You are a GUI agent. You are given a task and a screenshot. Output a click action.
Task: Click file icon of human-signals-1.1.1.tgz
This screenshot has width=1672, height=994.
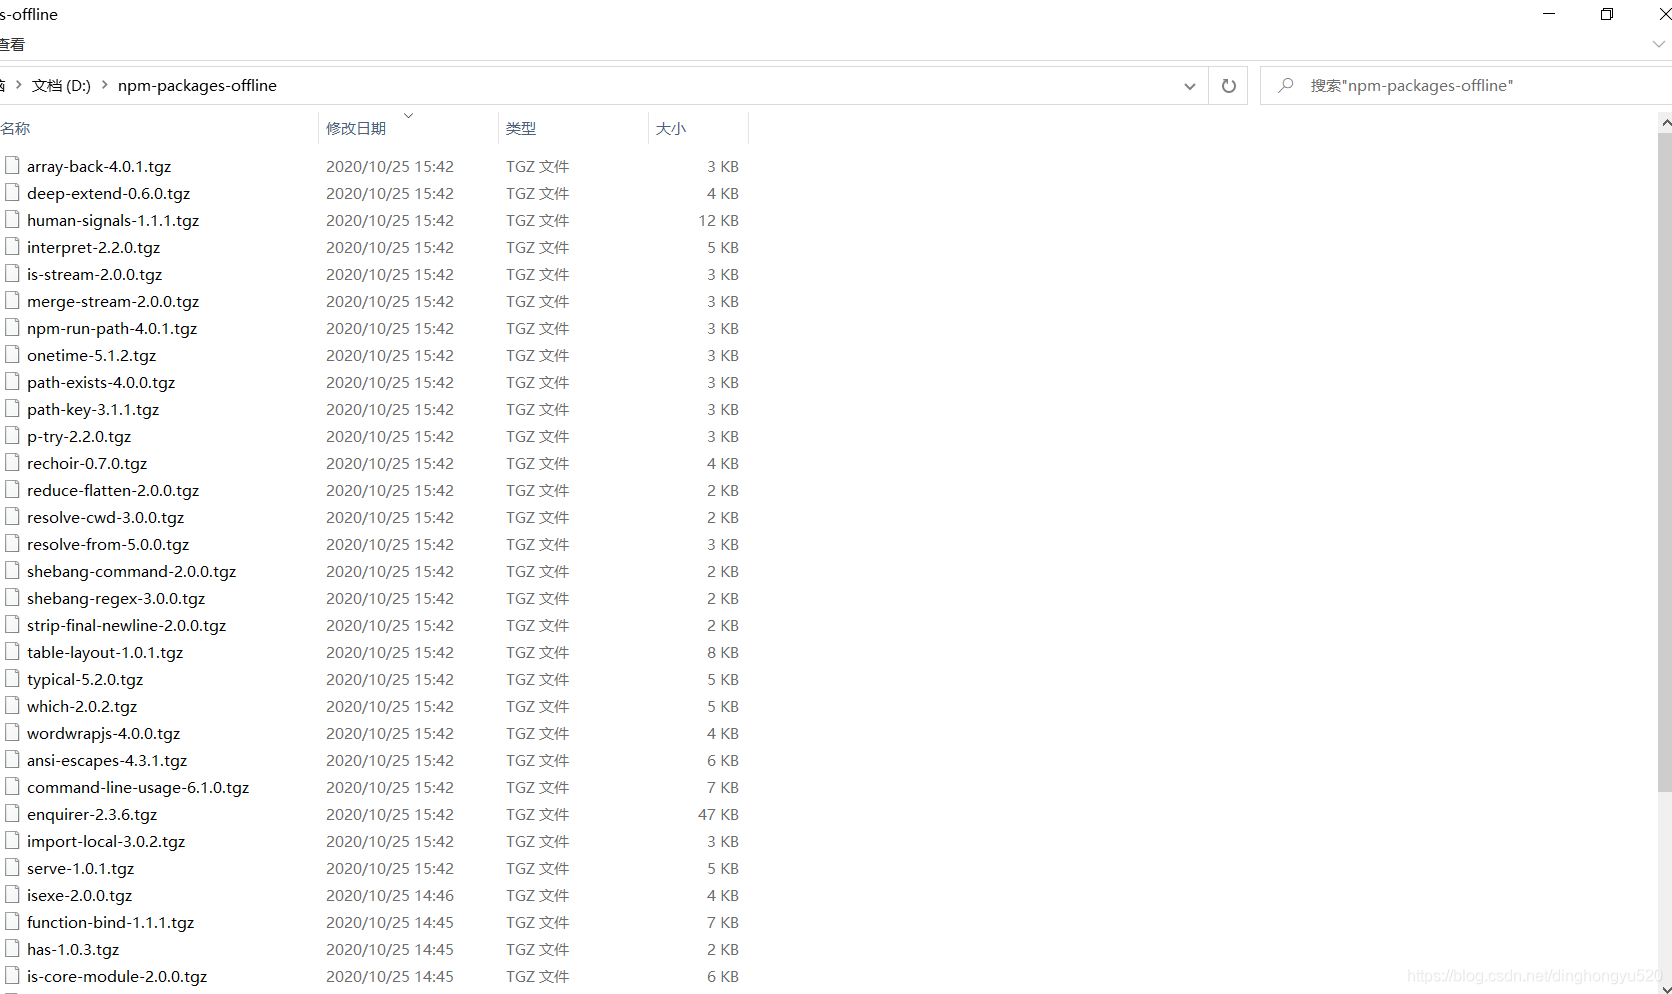tap(12, 219)
